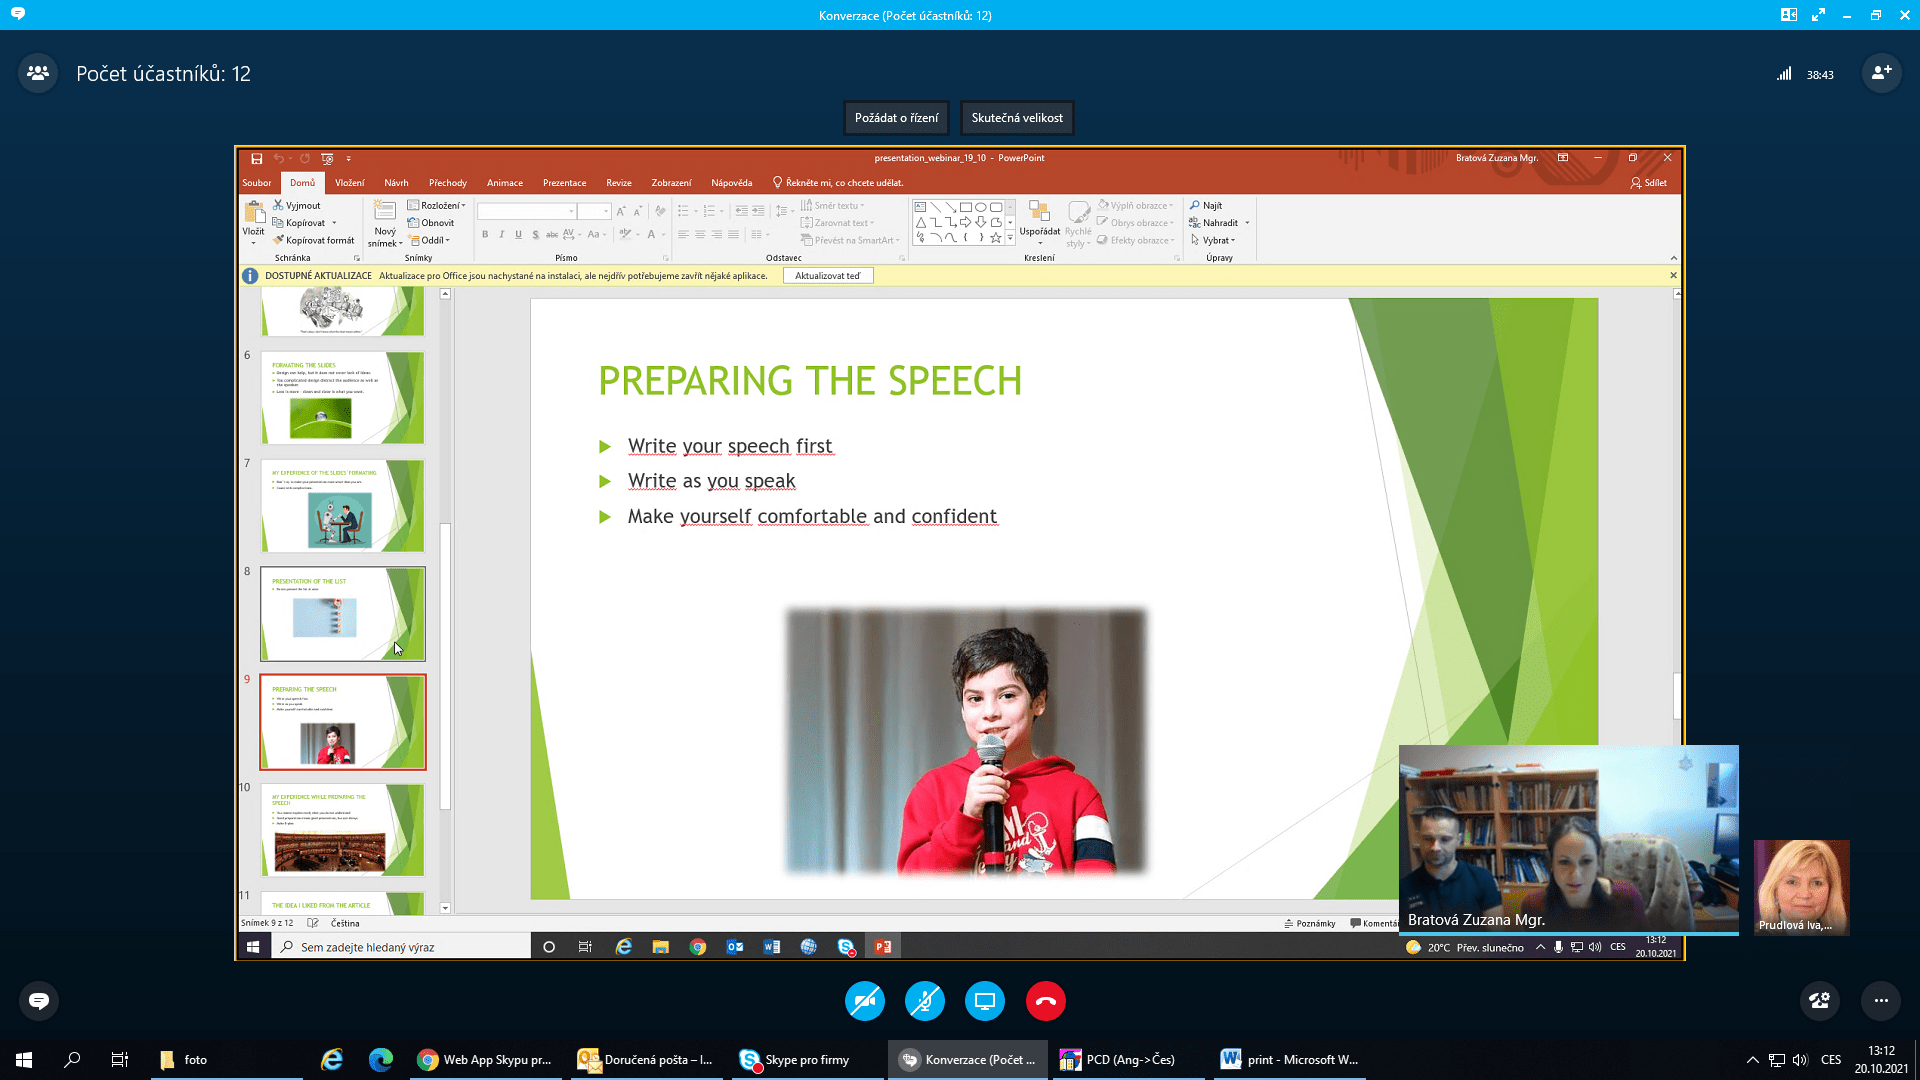Toggle full screen view icon
This screenshot has height=1080, width=1920.
pos(1818,15)
